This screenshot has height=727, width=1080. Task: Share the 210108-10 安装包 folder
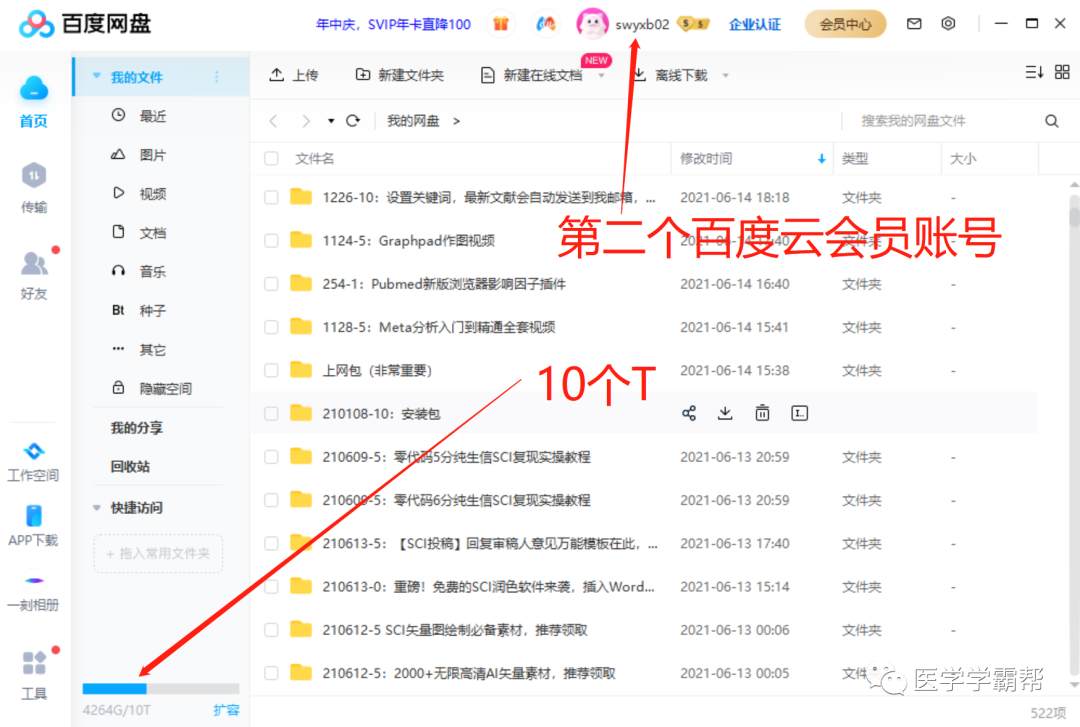(x=689, y=413)
